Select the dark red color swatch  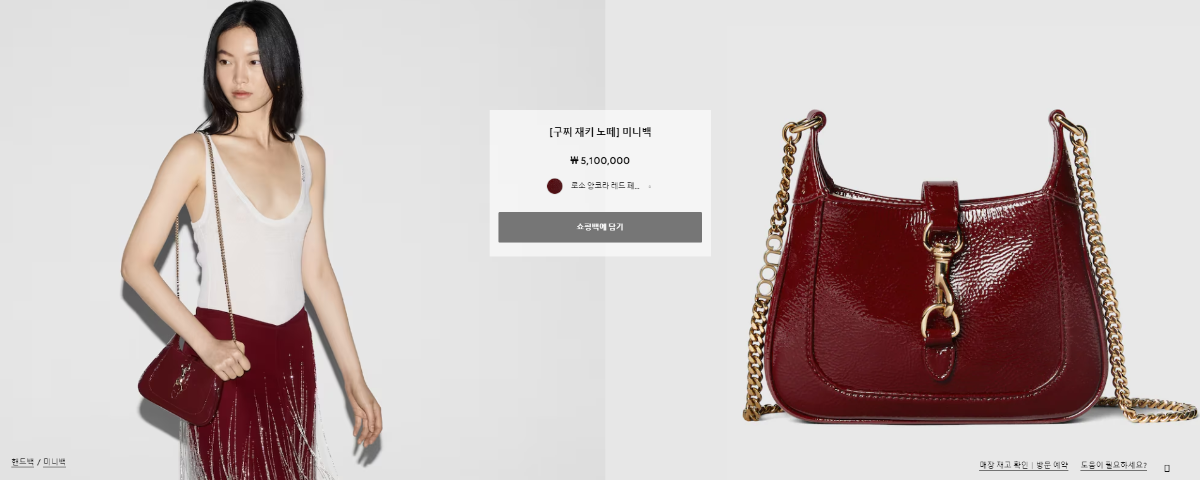click(x=555, y=186)
